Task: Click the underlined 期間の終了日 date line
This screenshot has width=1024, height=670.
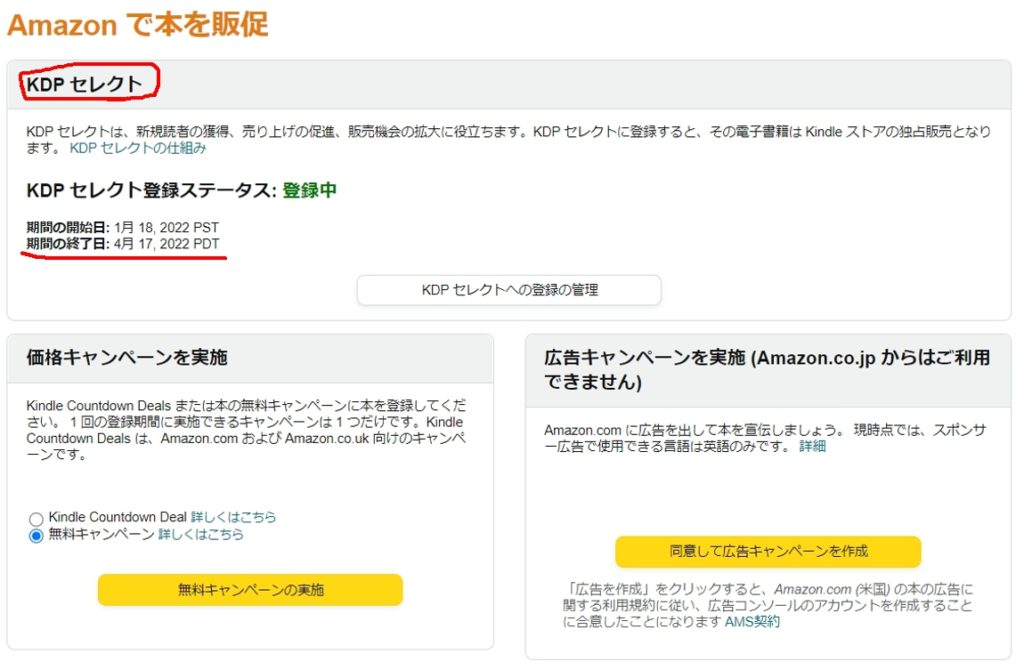Action: click(123, 244)
